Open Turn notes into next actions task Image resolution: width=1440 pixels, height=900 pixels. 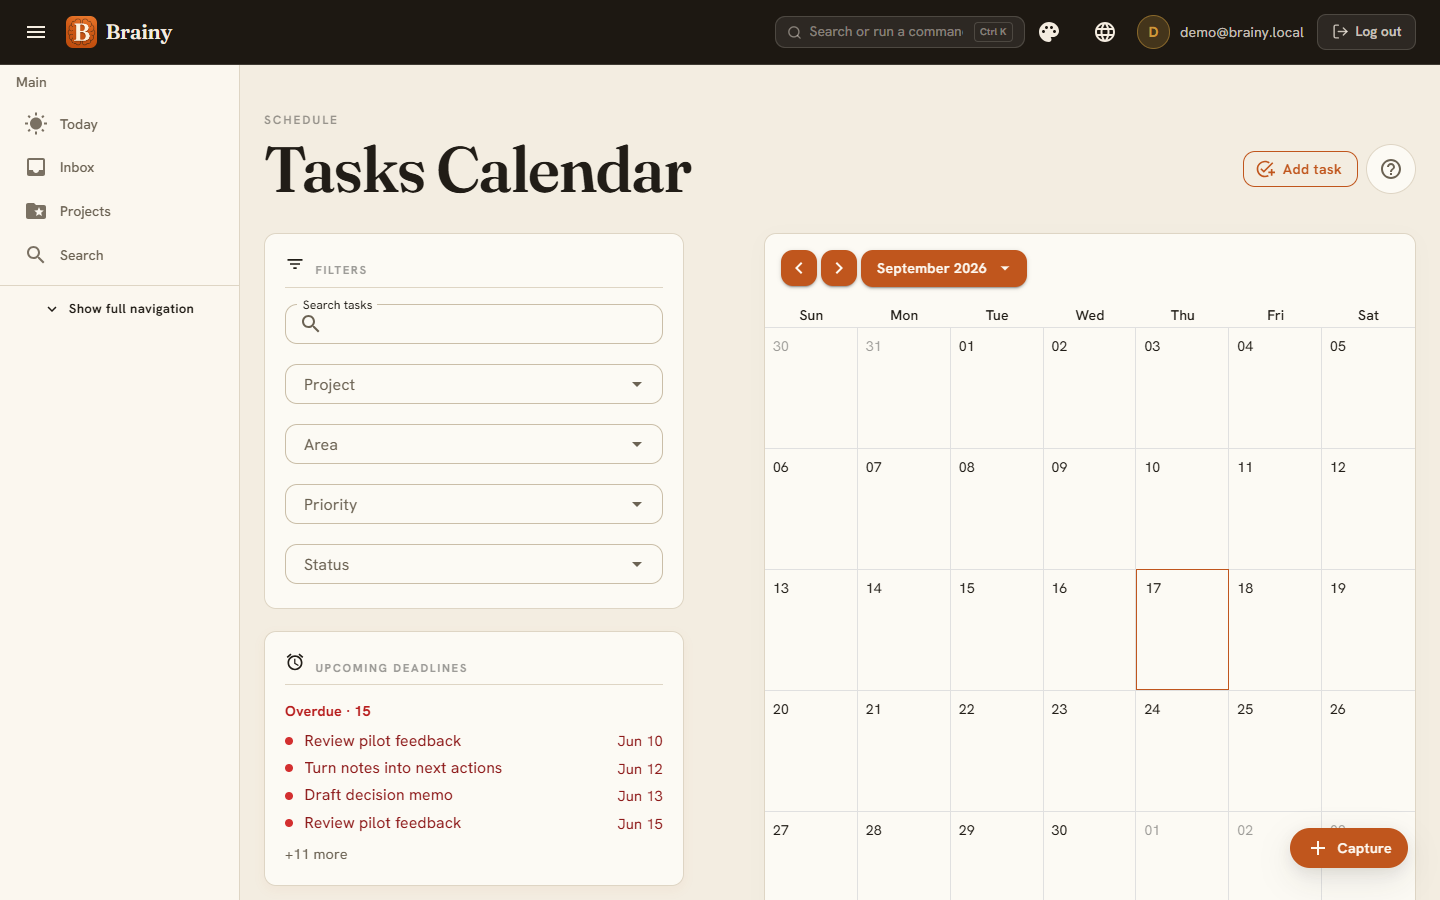click(x=474, y=768)
